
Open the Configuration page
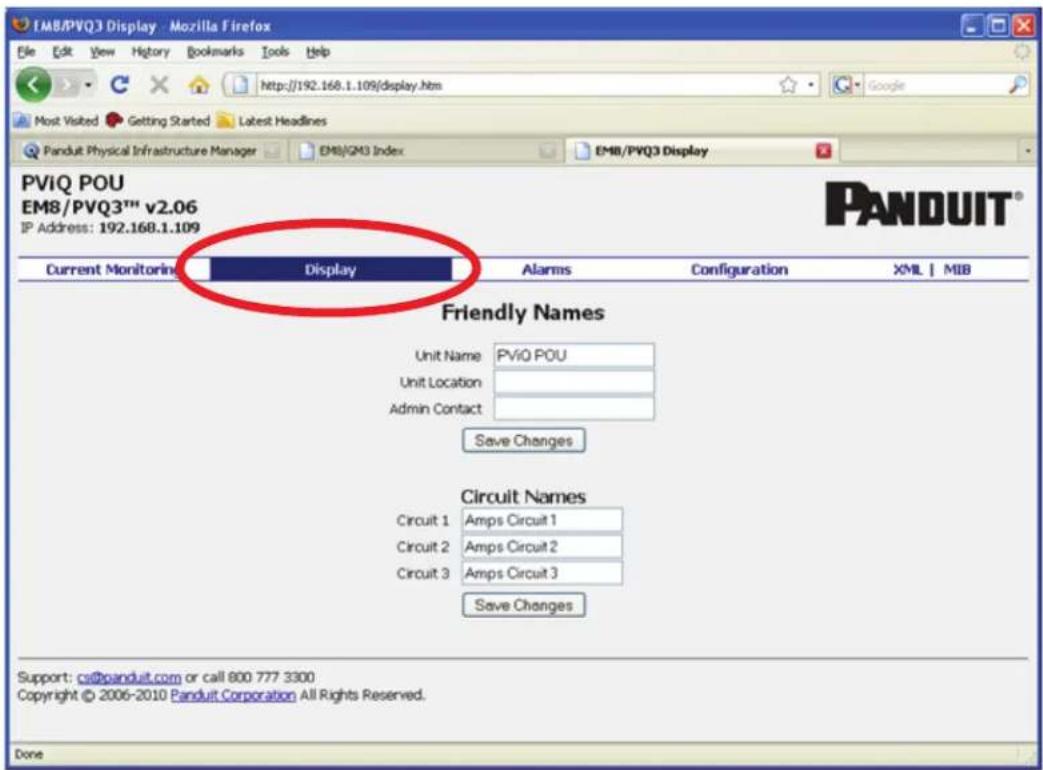[739, 269]
